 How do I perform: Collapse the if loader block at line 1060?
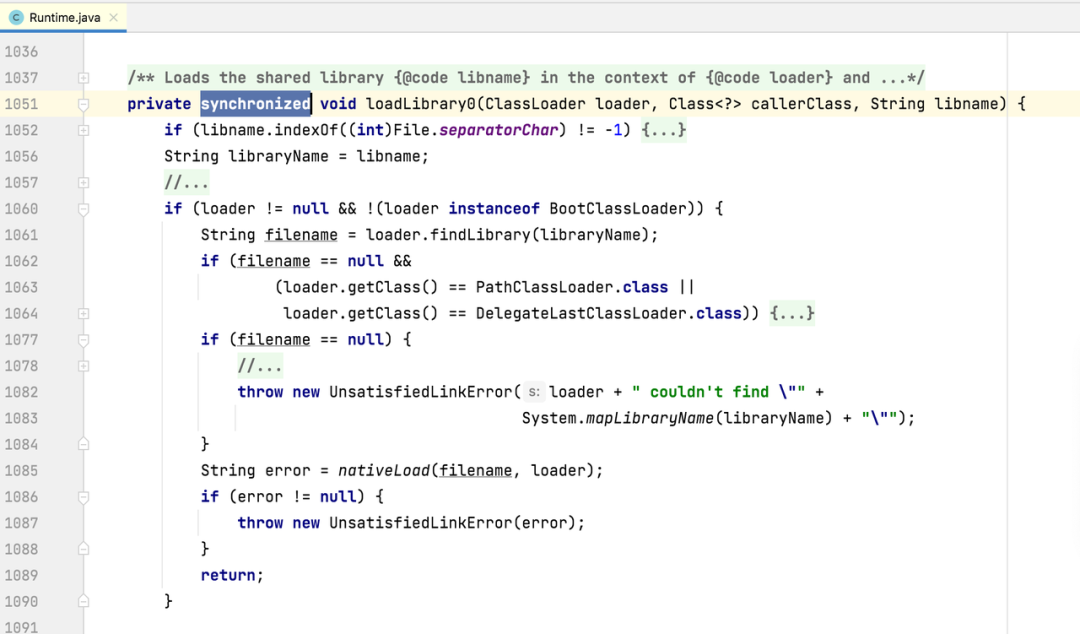click(x=83, y=209)
